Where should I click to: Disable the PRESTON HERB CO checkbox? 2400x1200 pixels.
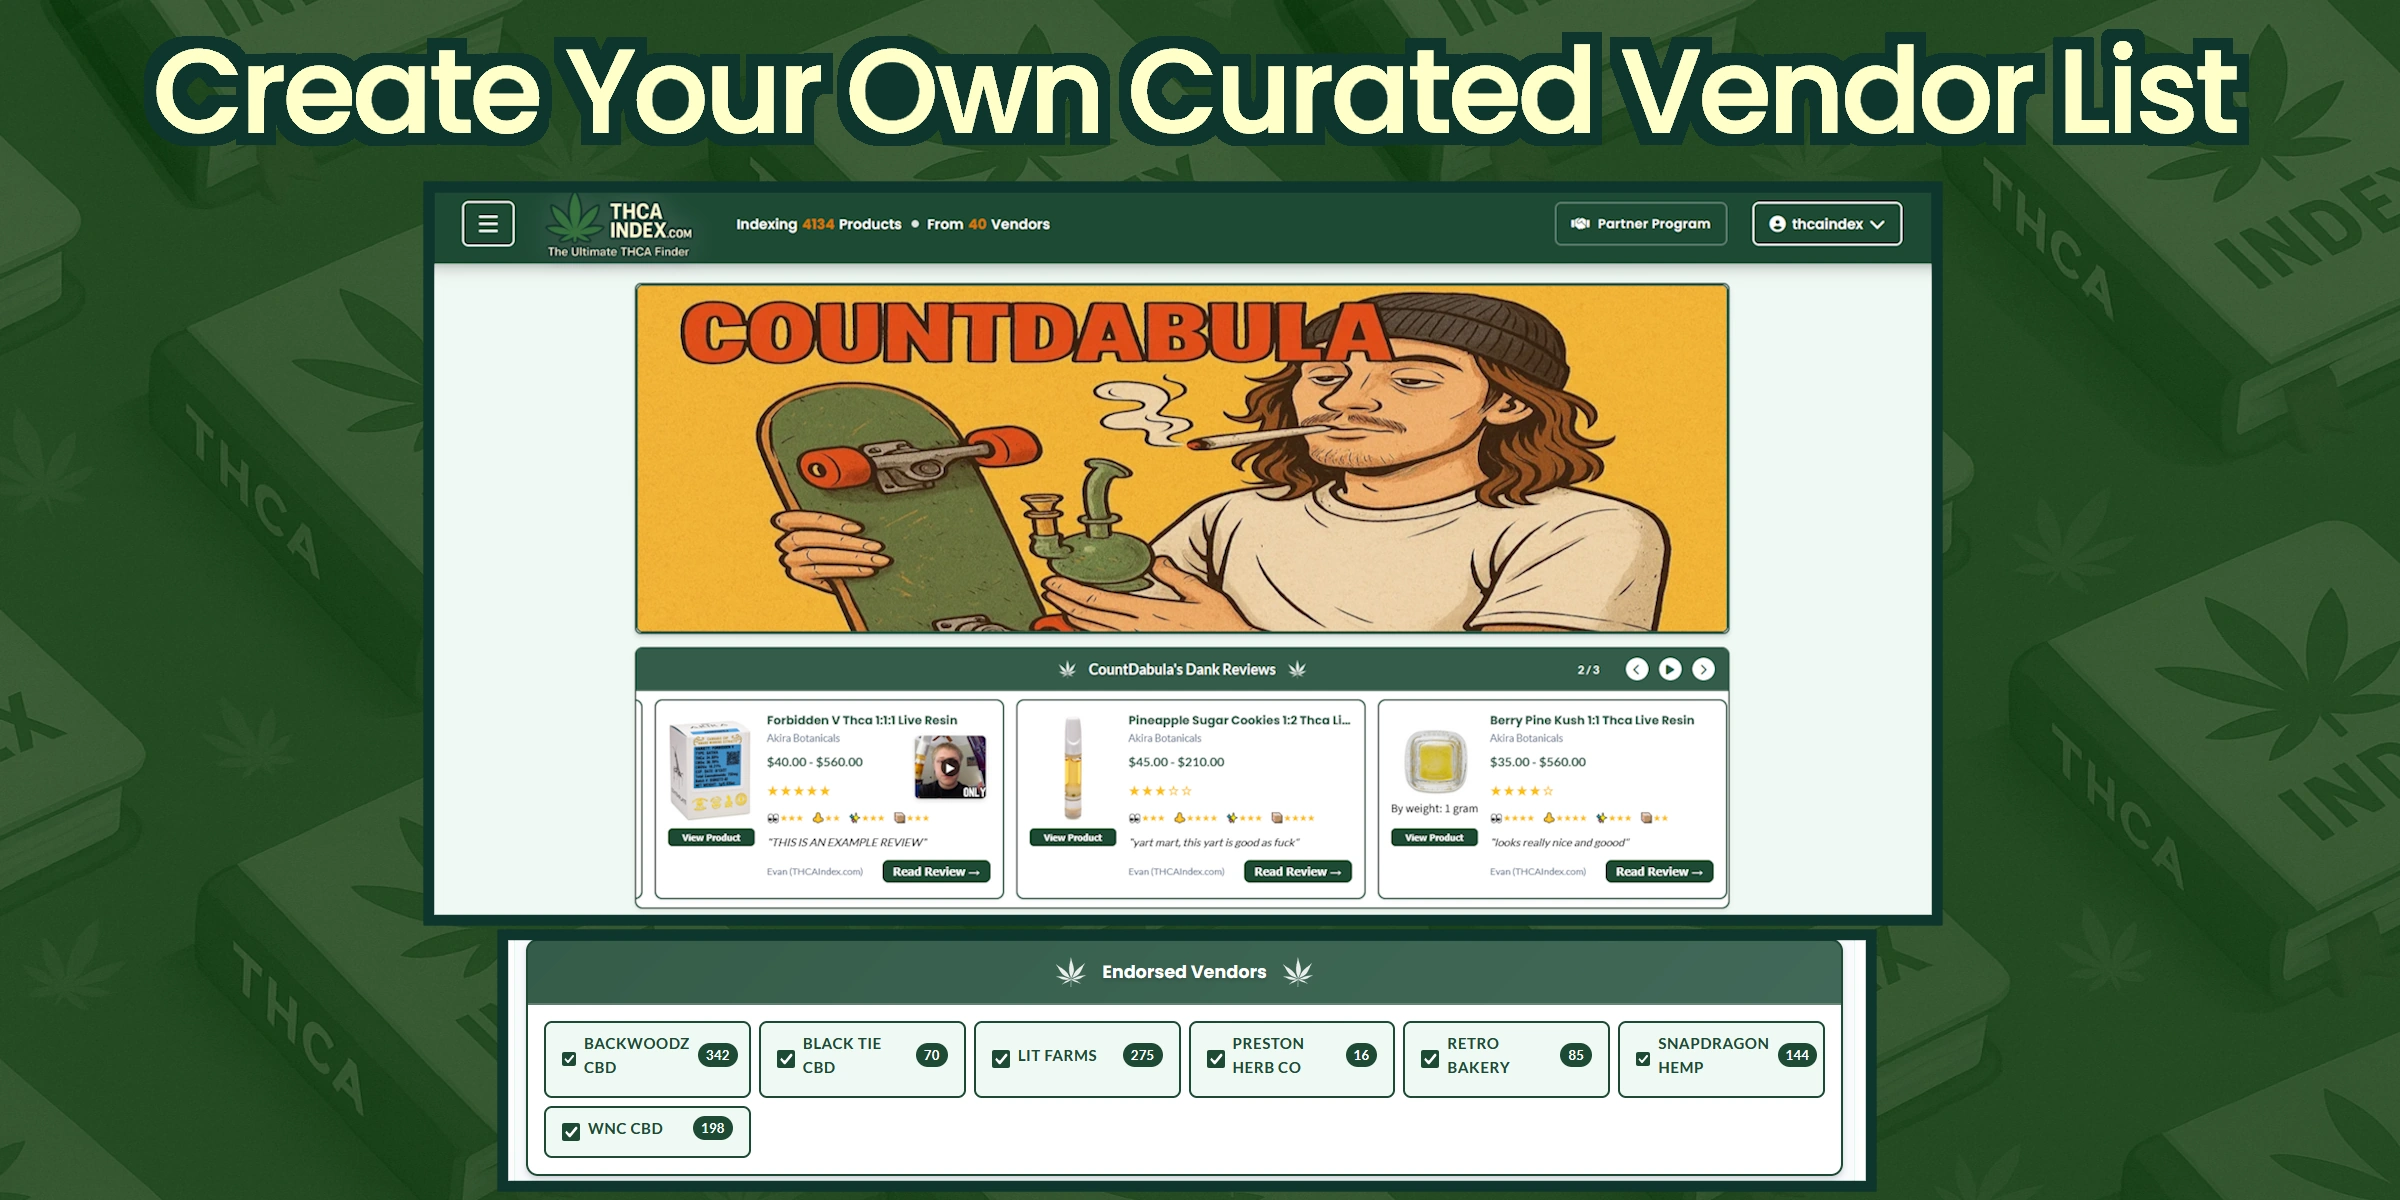(1216, 1058)
